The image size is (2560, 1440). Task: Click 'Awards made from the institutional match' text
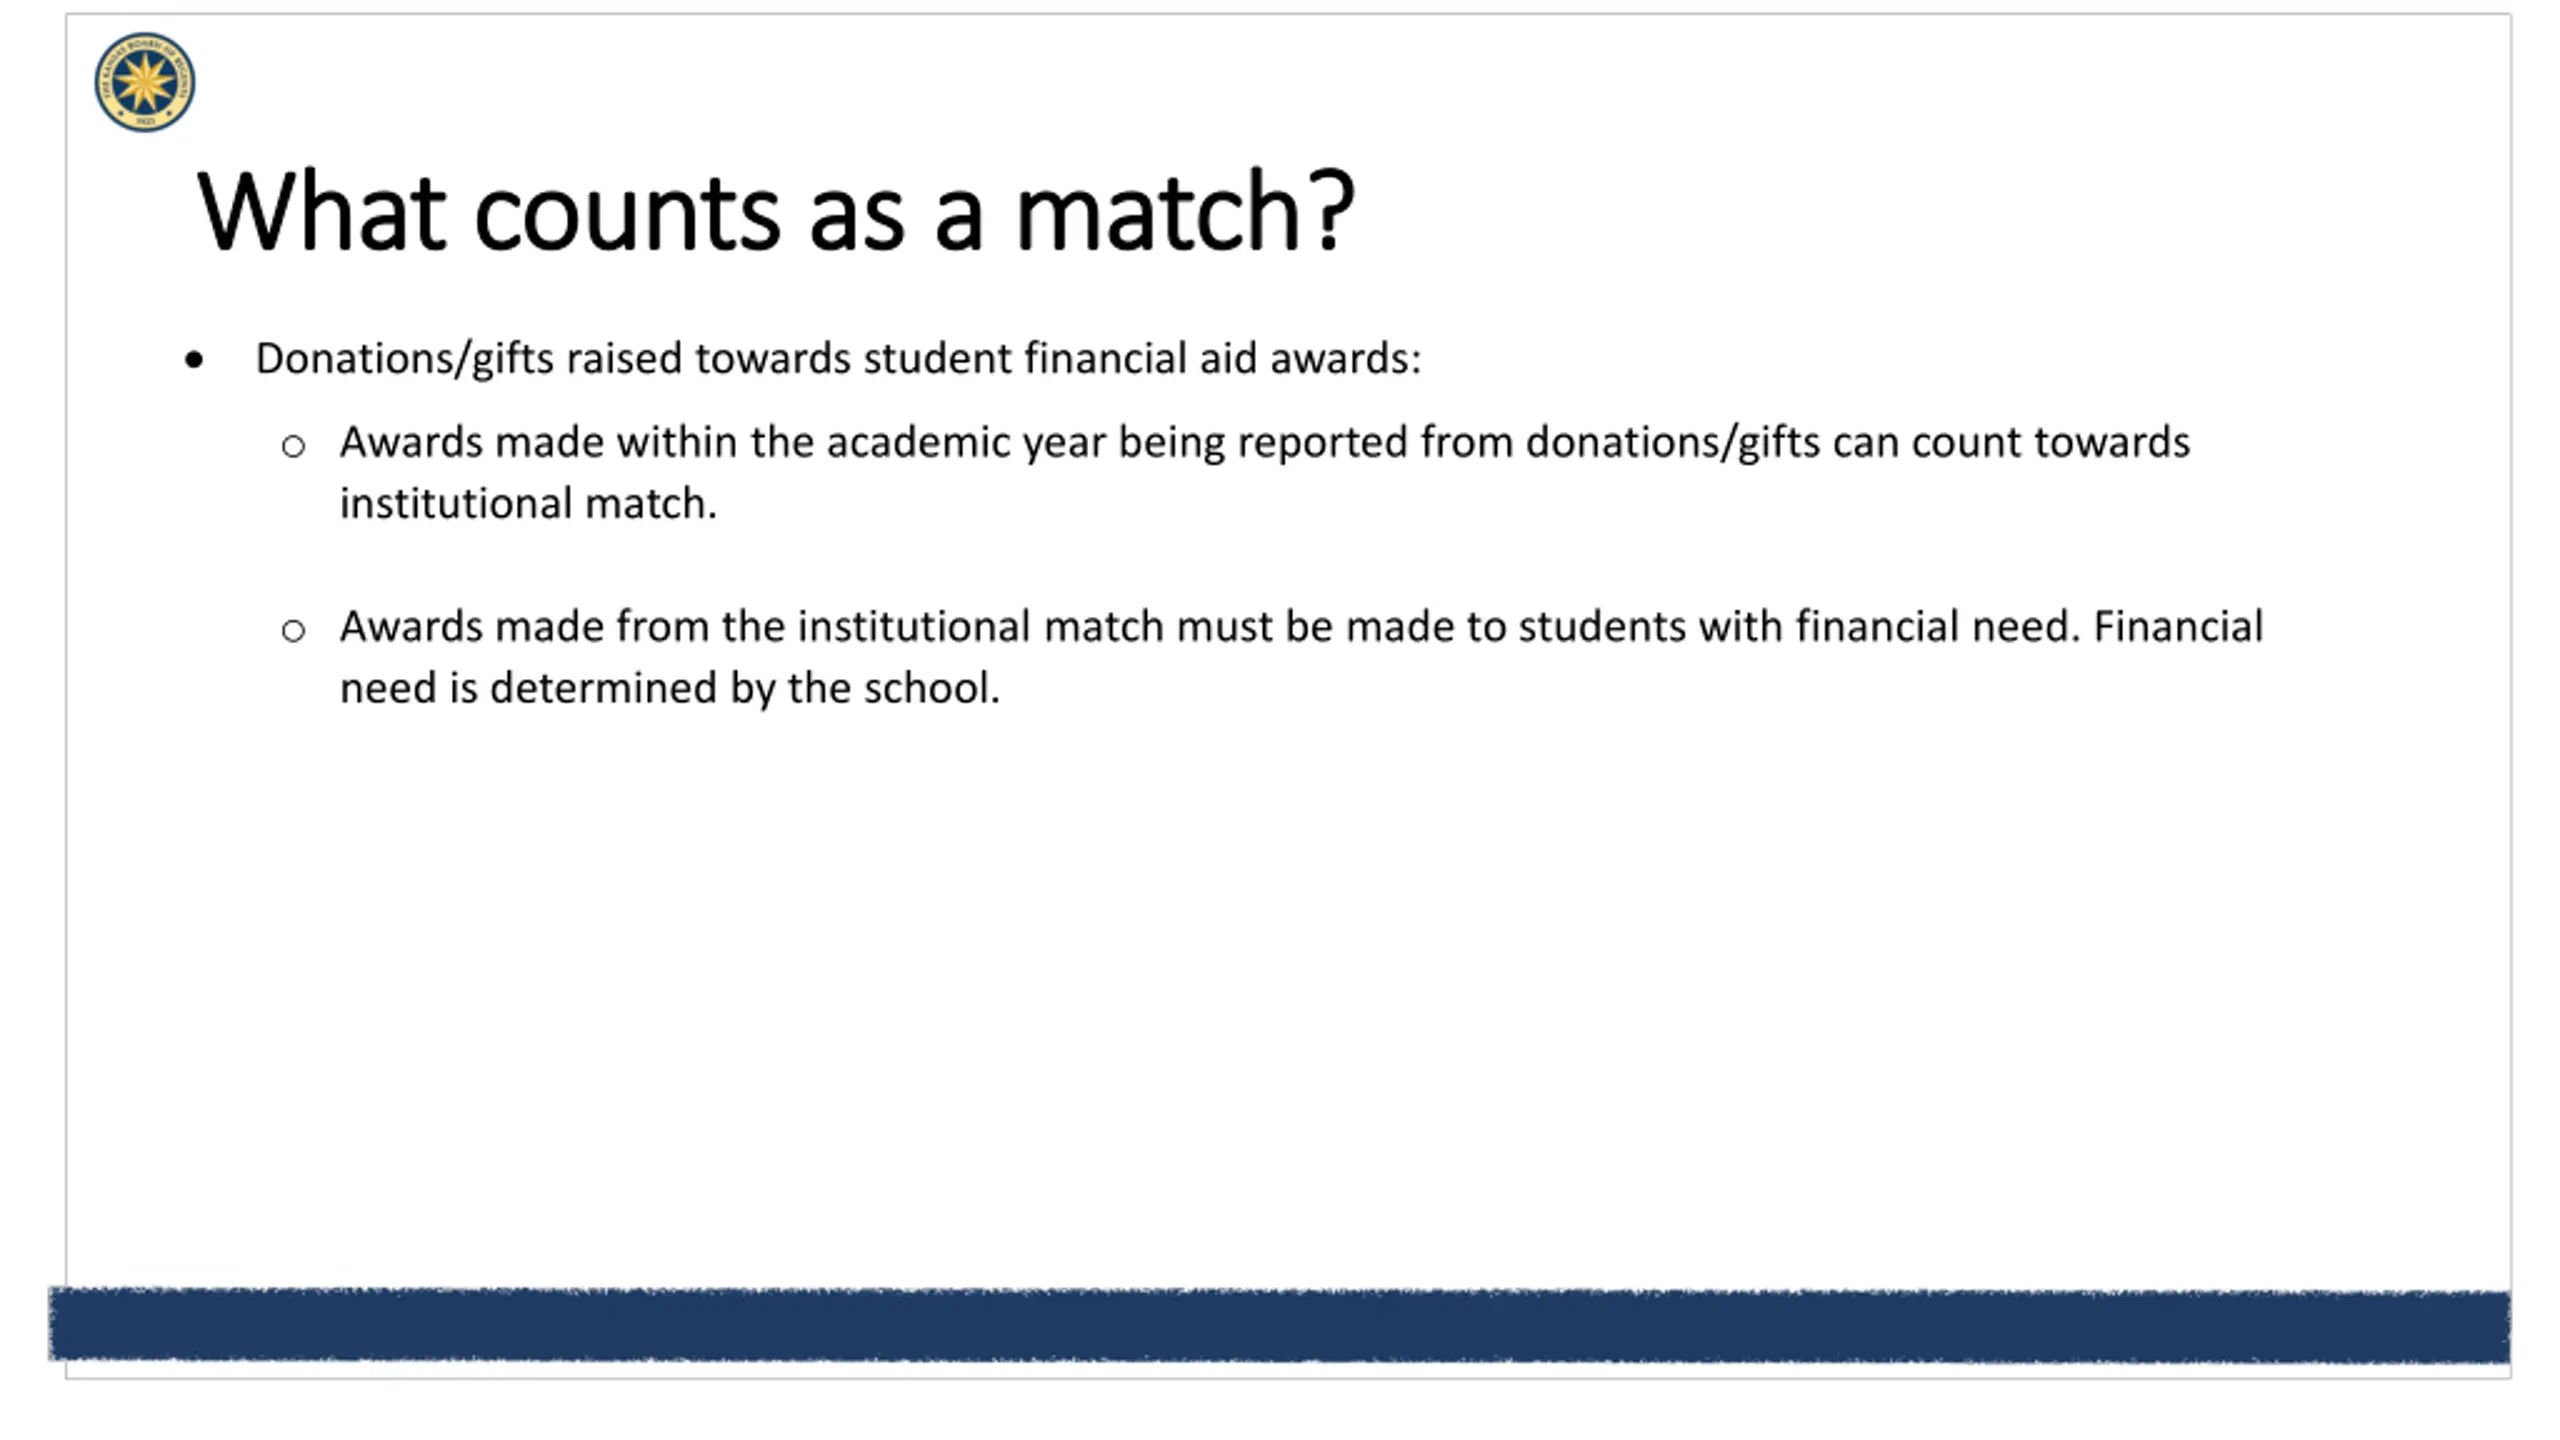coord(753,627)
